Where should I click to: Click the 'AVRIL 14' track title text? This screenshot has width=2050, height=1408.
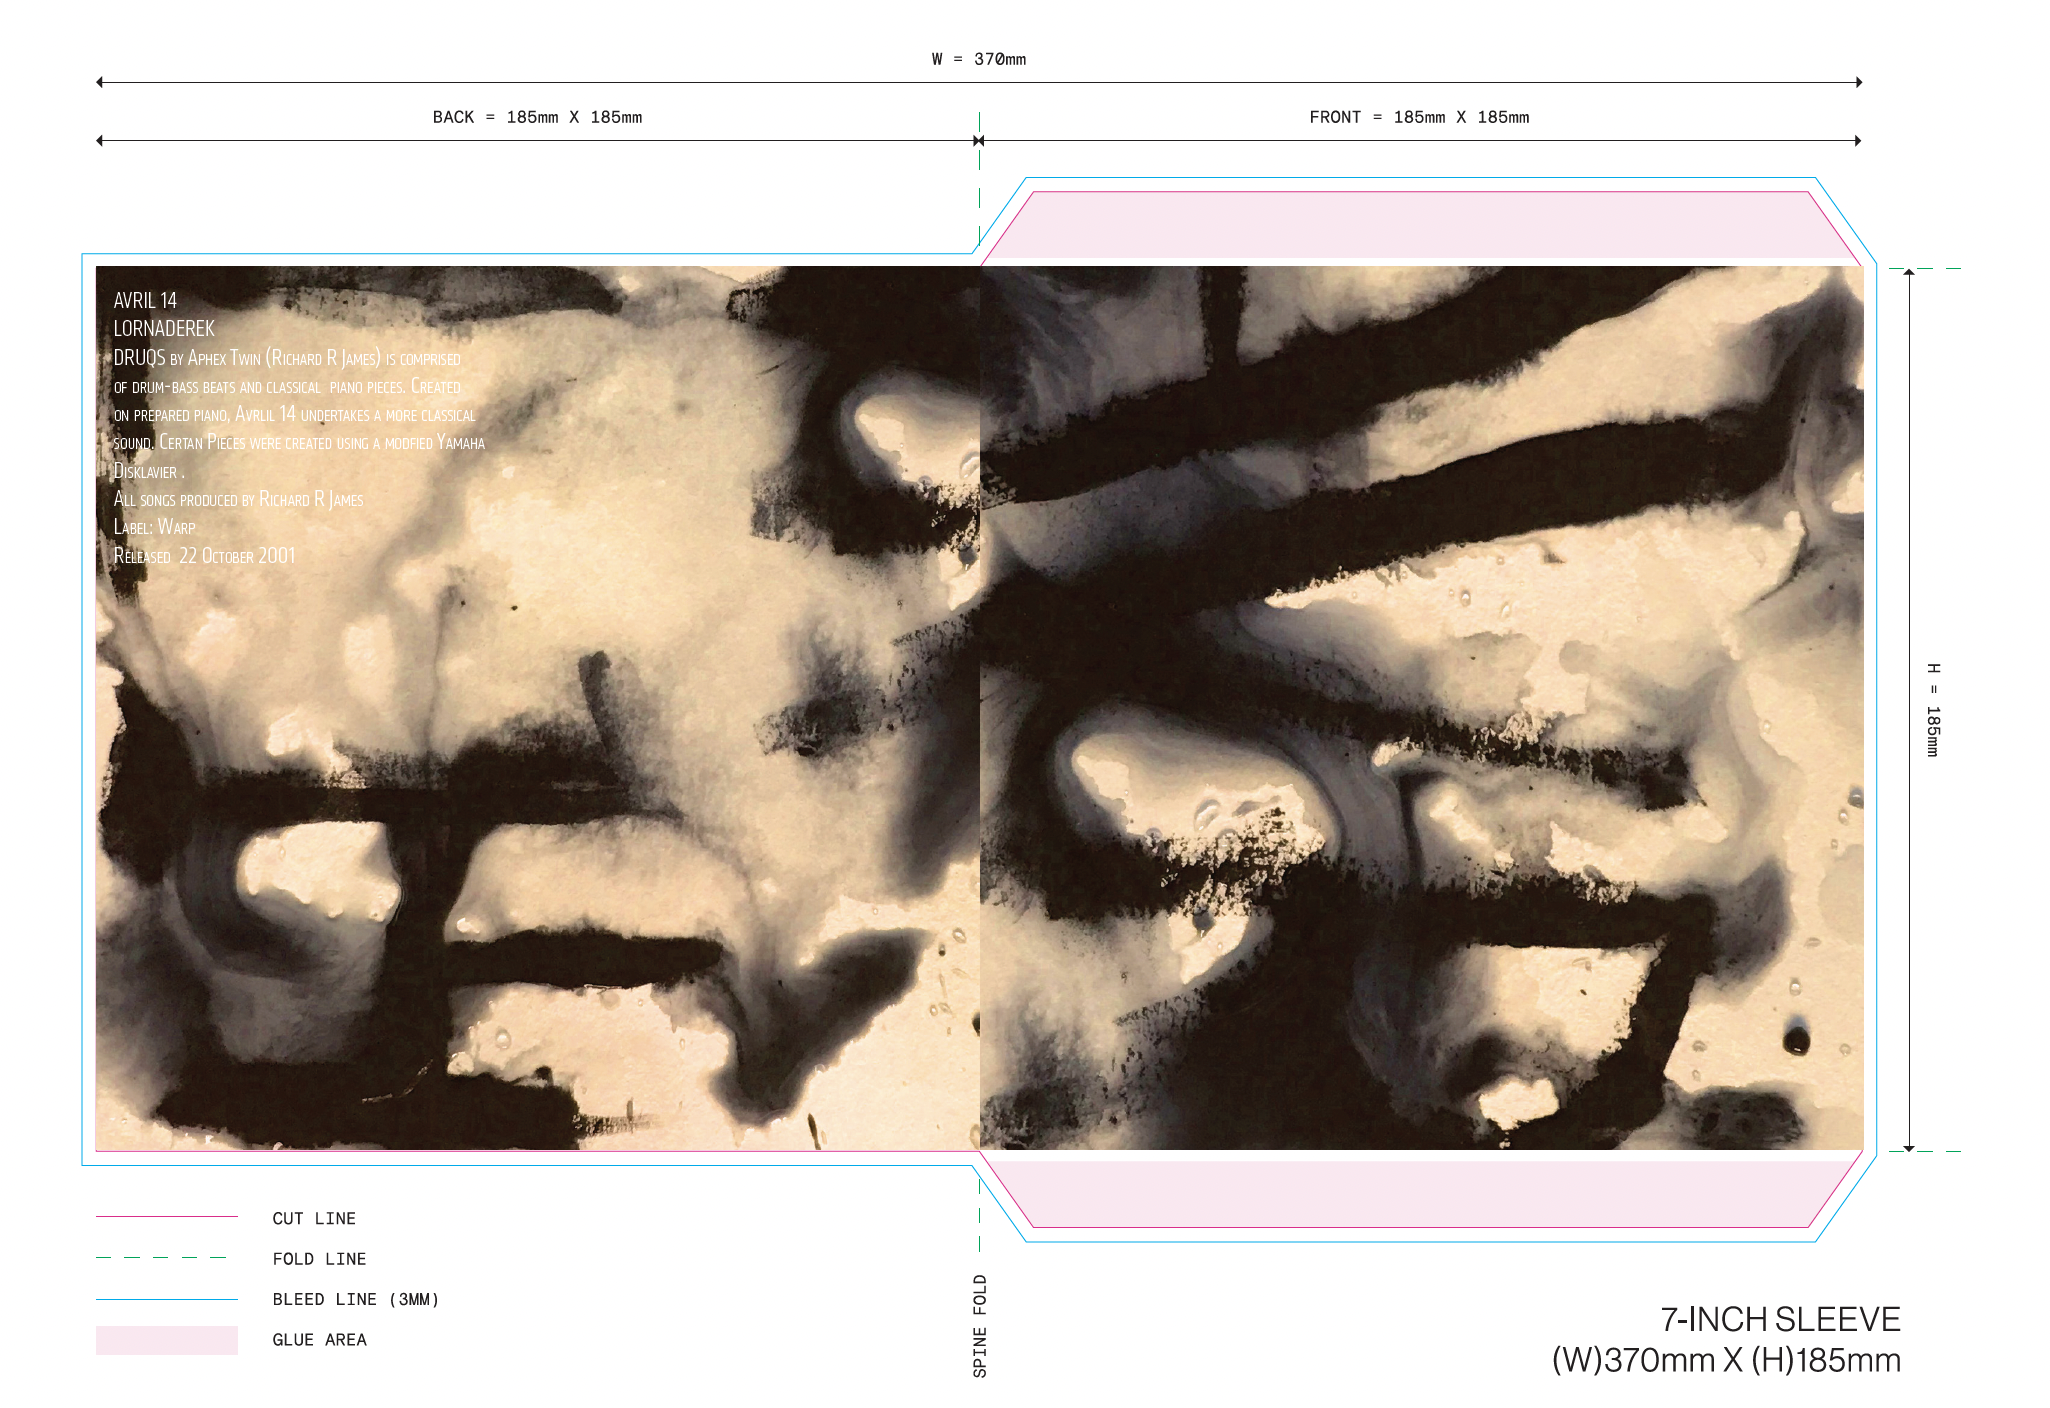(145, 300)
